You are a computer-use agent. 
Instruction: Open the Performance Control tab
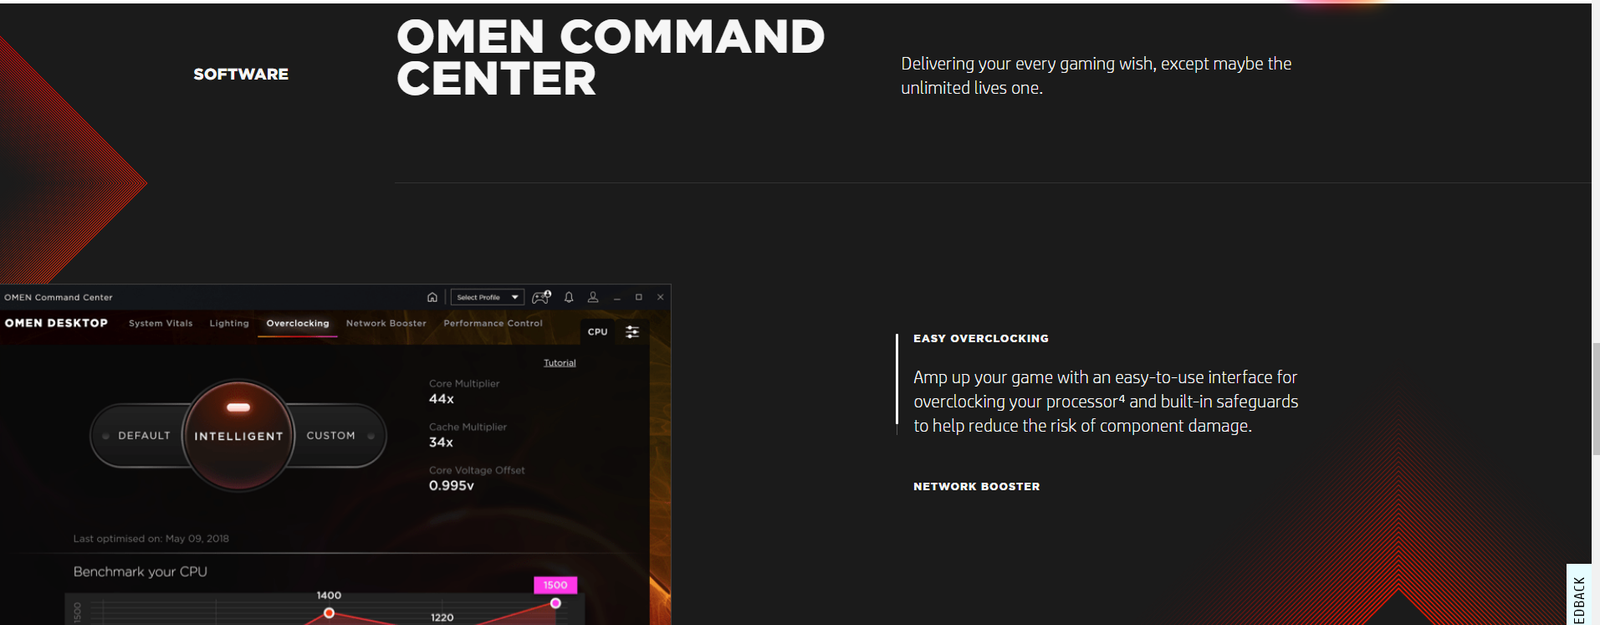[493, 323]
